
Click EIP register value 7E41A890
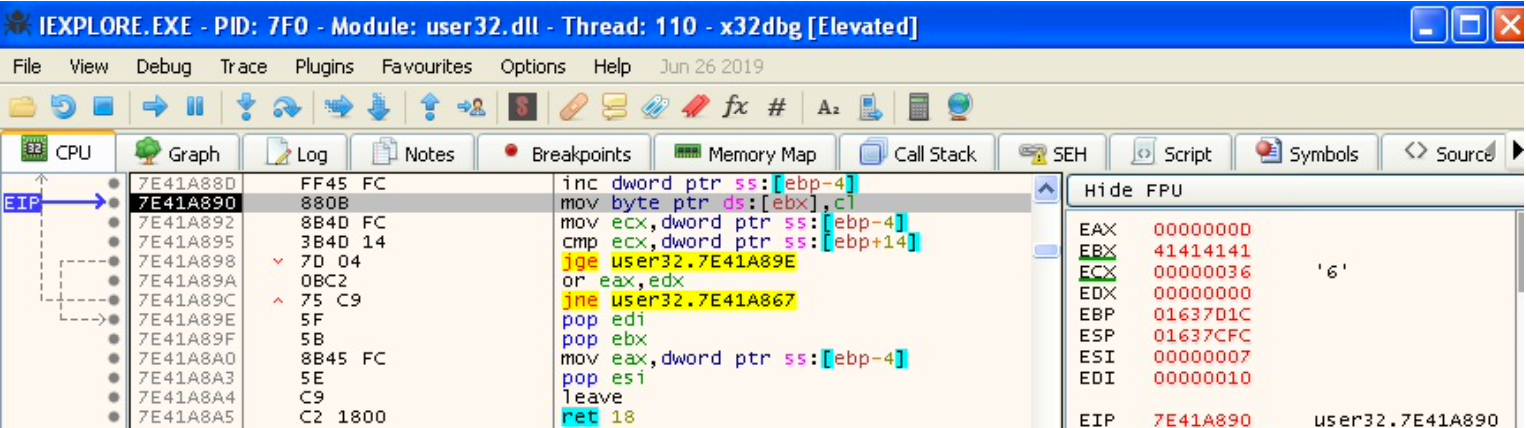(1202, 421)
